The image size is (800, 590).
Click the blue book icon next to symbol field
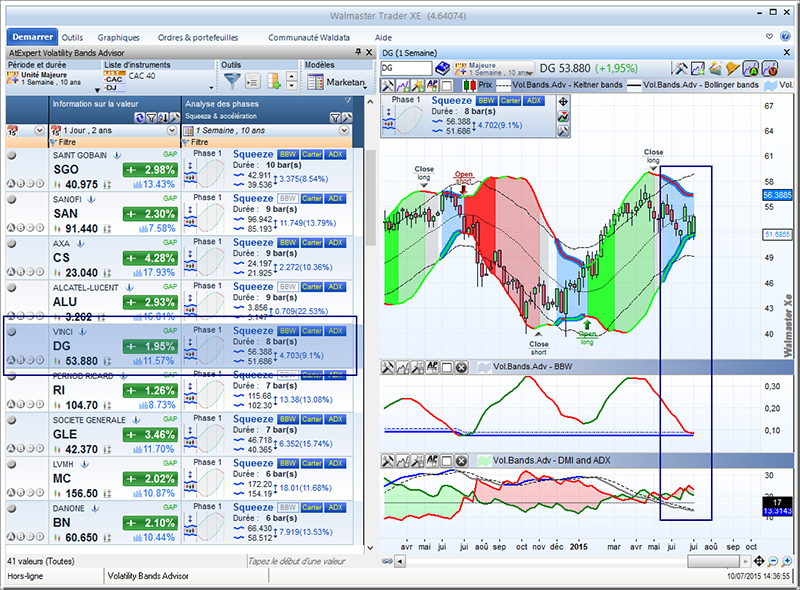pos(442,68)
